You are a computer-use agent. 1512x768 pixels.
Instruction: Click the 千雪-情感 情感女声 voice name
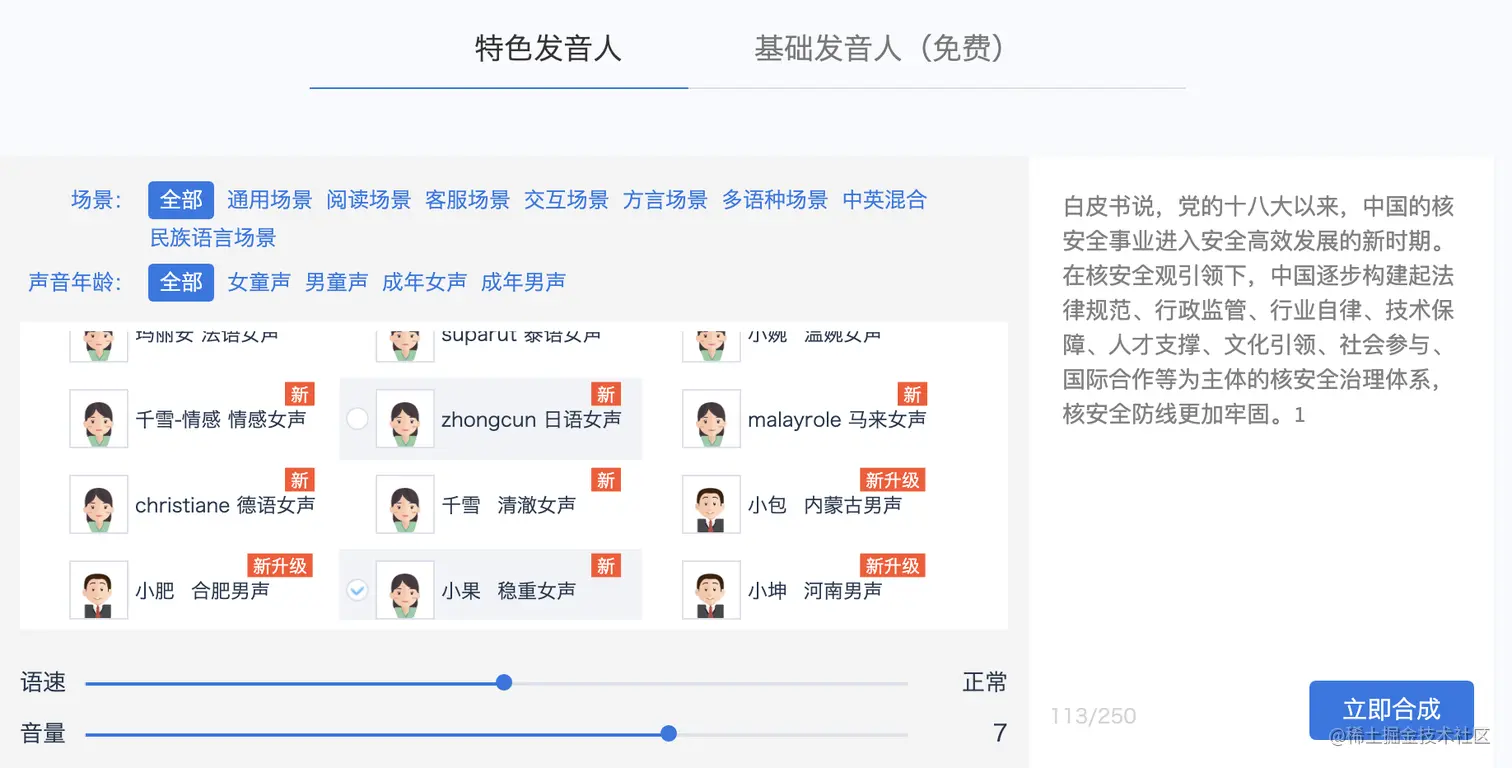[221, 420]
